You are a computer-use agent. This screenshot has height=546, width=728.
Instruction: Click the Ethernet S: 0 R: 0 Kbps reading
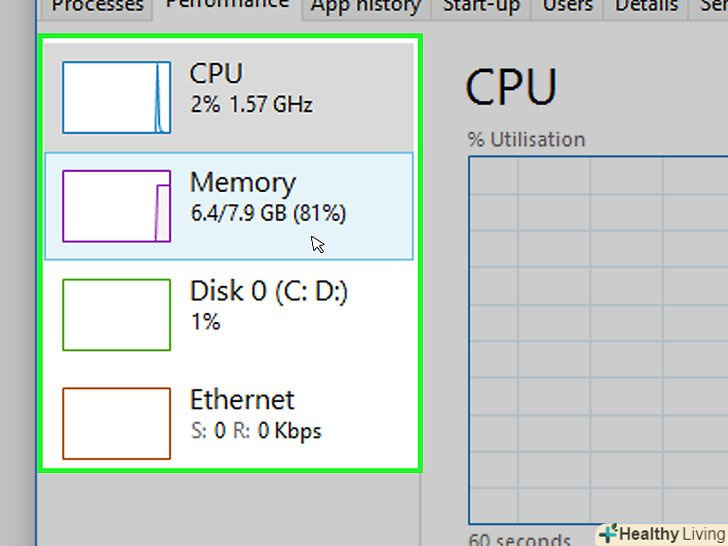coord(255,432)
